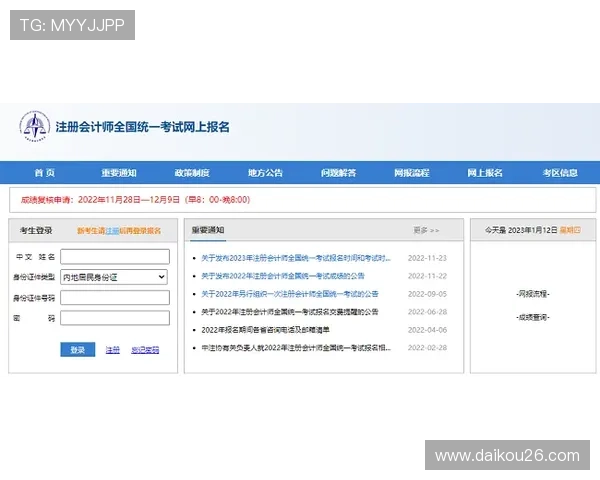600x480 pixels.
Task: Click the date 2022-11-23
Action: [427, 258]
